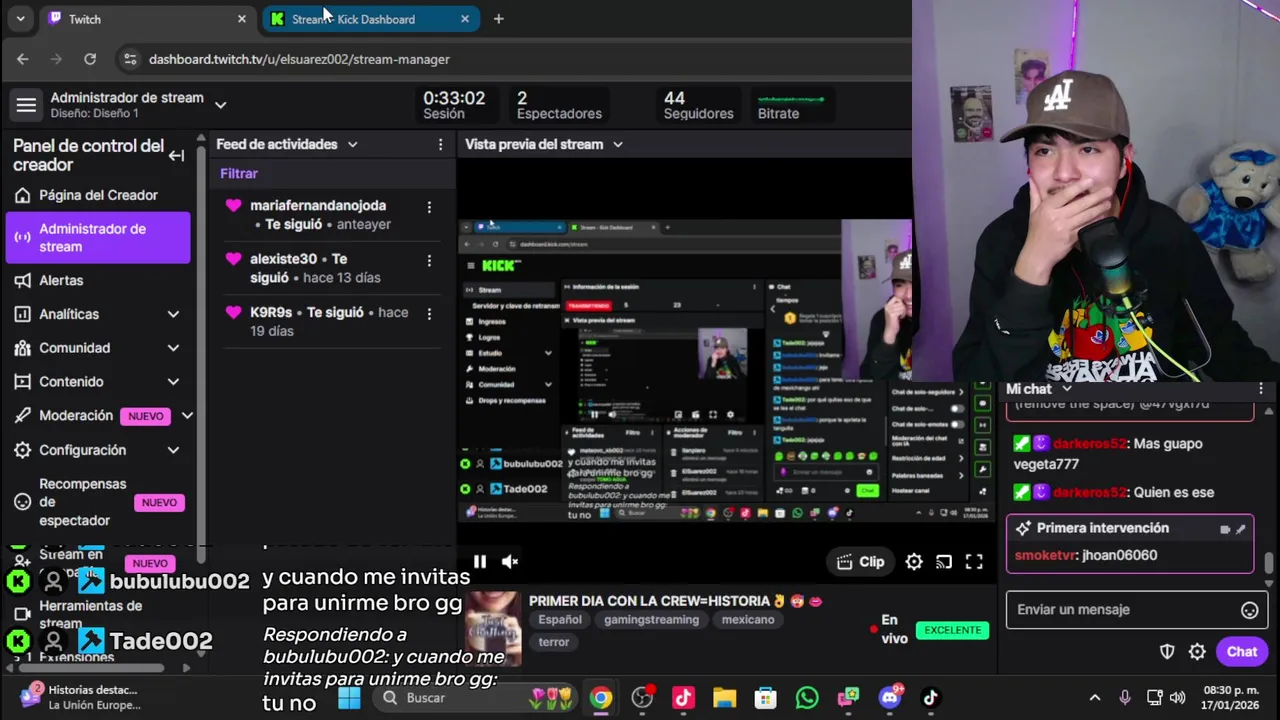Viewport: 1280px width, 720px height.
Task: Click the gamingstreaming tag
Action: 651,620
